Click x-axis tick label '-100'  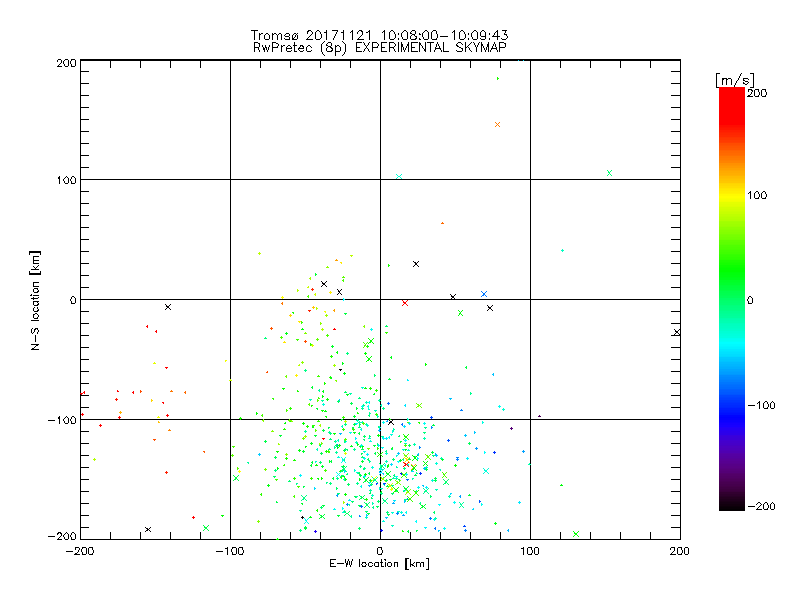[x=230, y=551]
